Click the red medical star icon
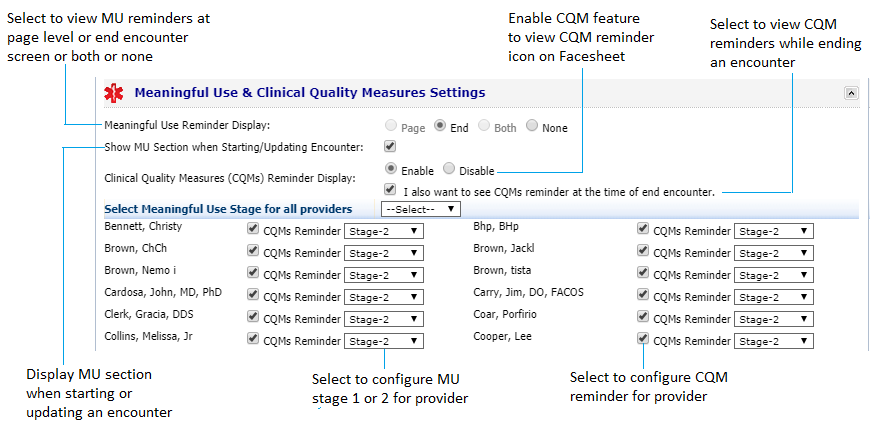This screenshot has height=425, width=872. (x=115, y=94)
